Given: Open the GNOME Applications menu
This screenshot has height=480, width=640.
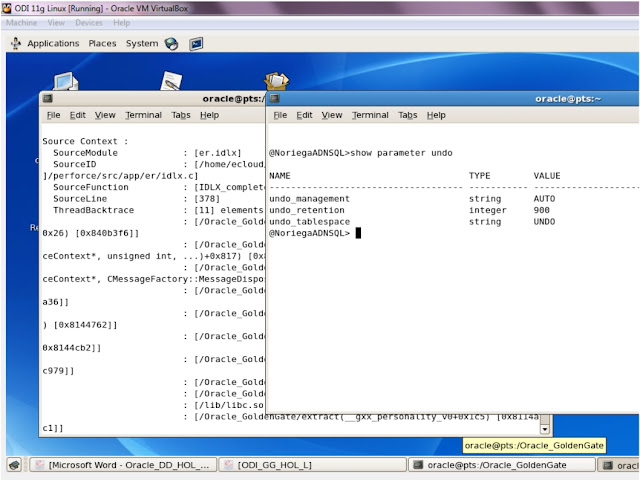Looking at the screenshot, I should click(x=53, y=43).
